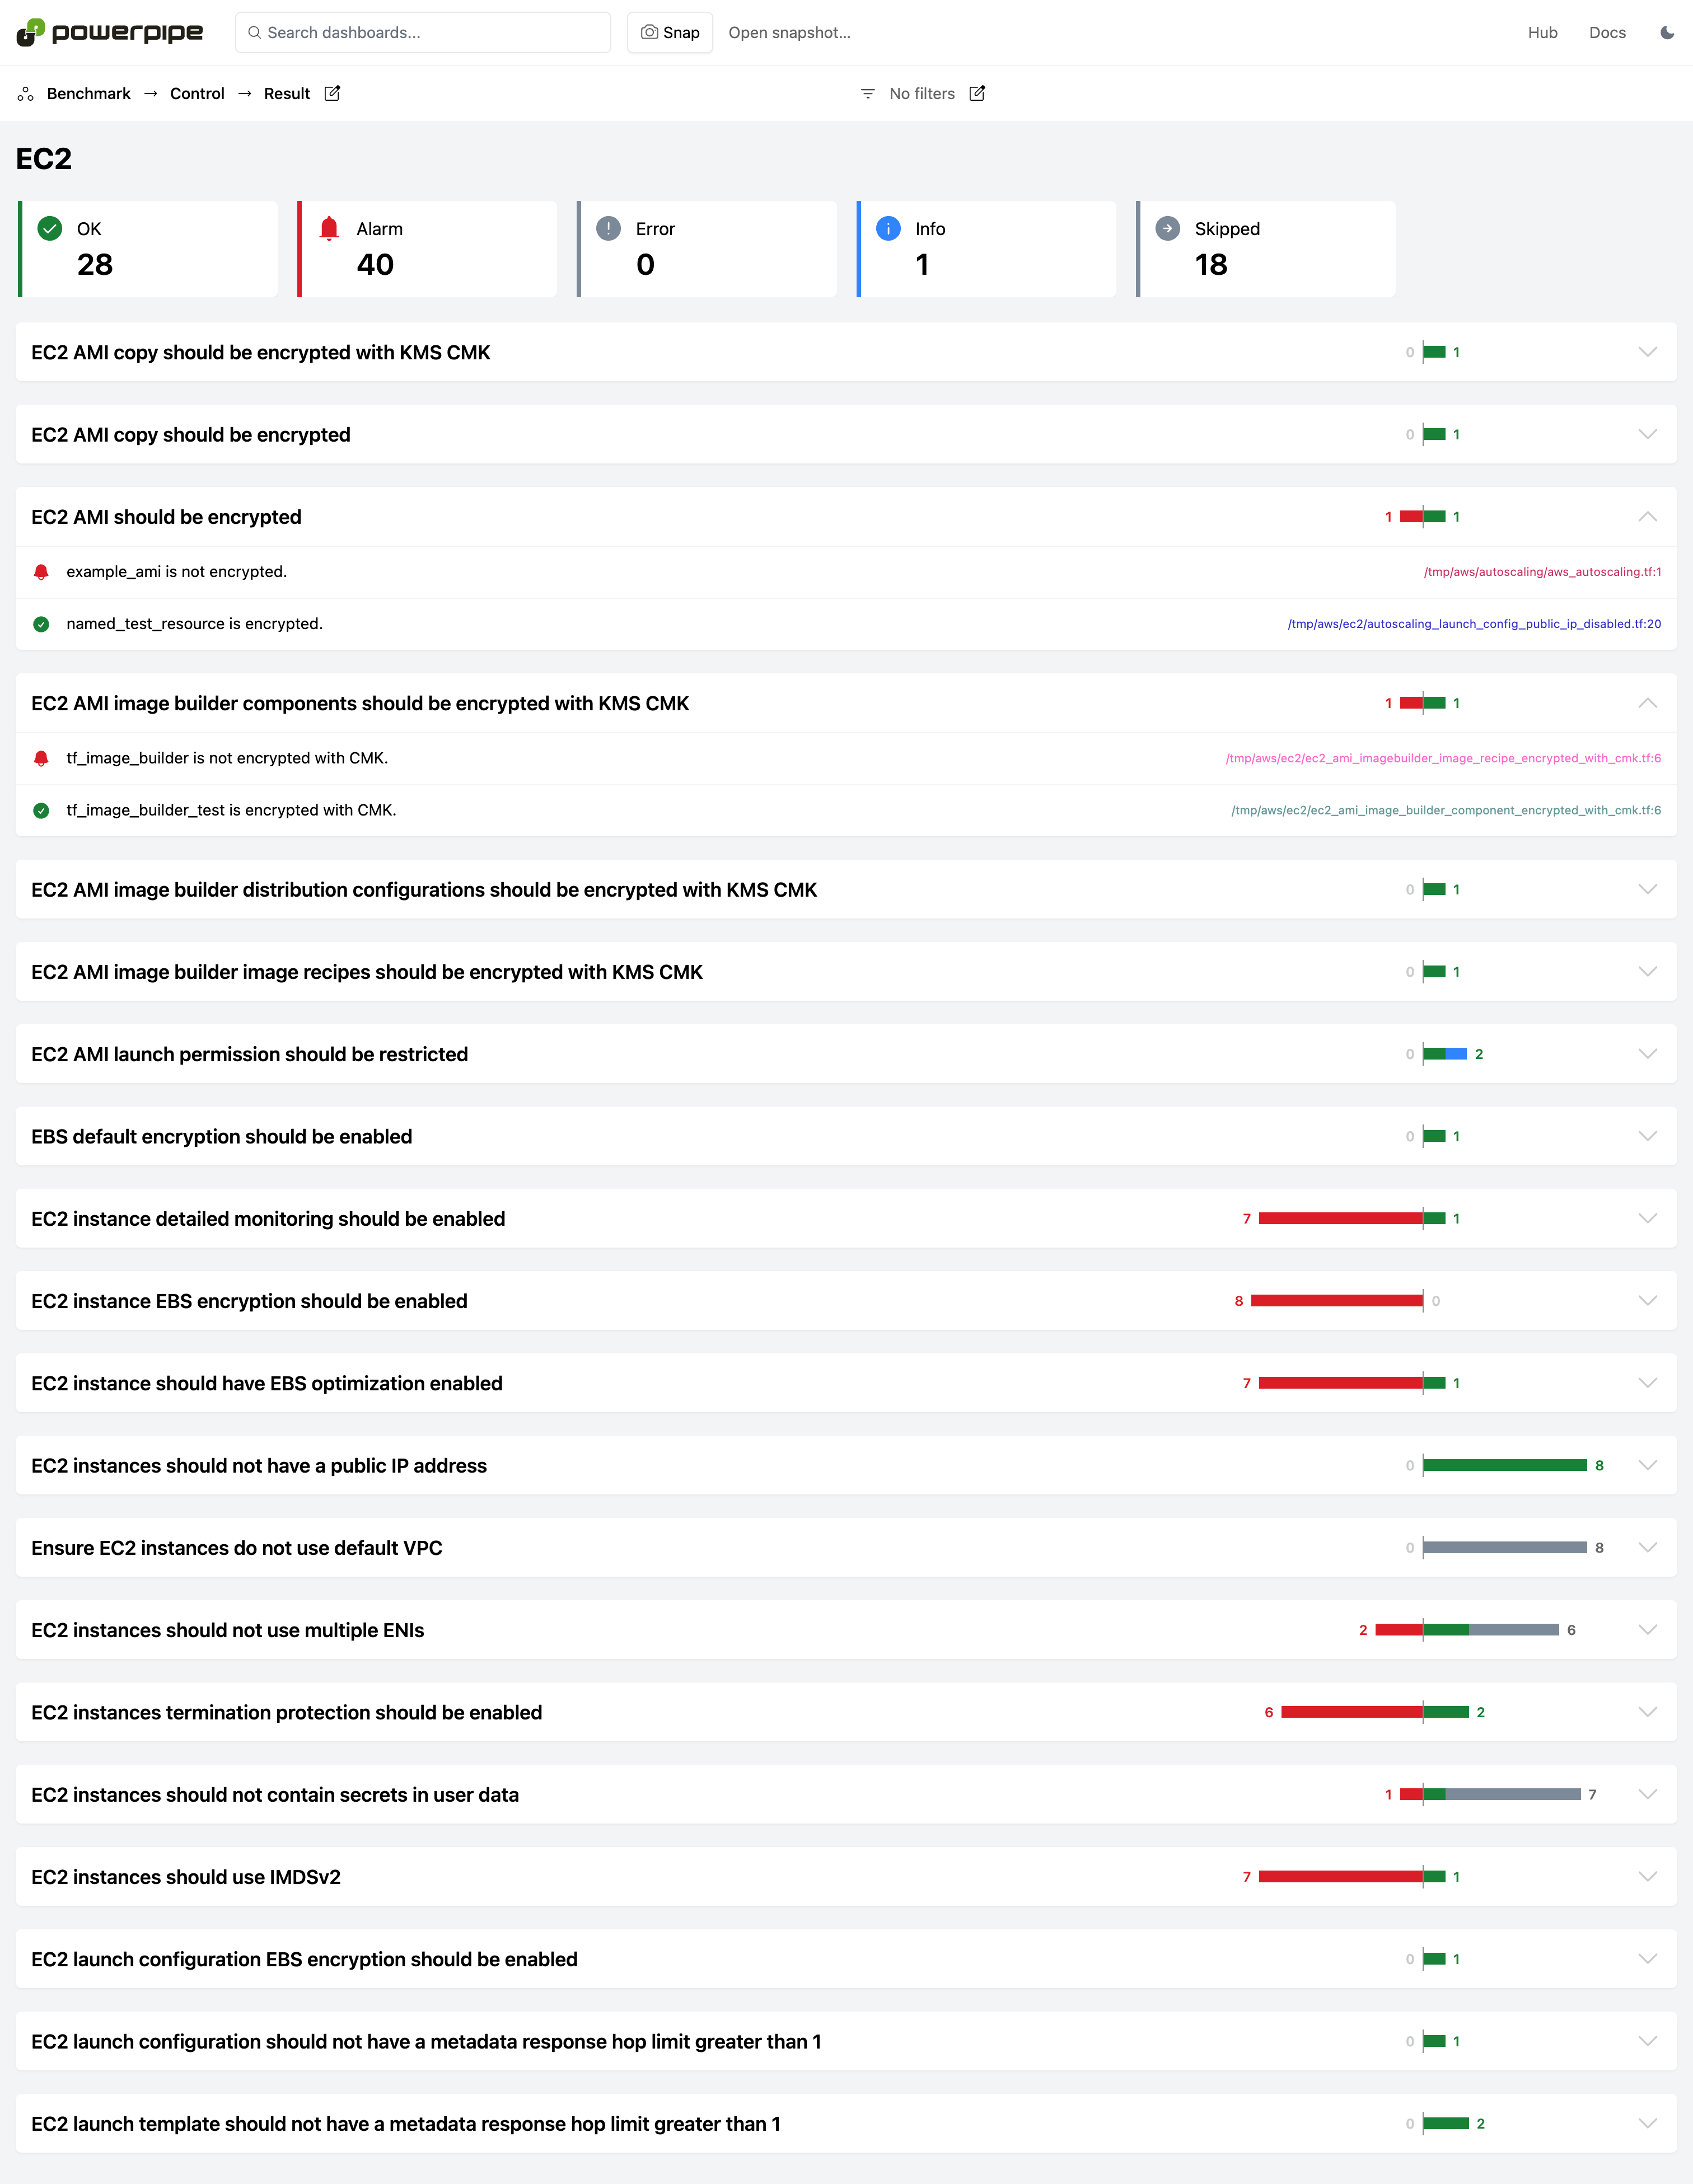Click the Error exclamation icon
Viewport: 1693px width, 2184px height.
pyautogui.click(x=608, y=229)
